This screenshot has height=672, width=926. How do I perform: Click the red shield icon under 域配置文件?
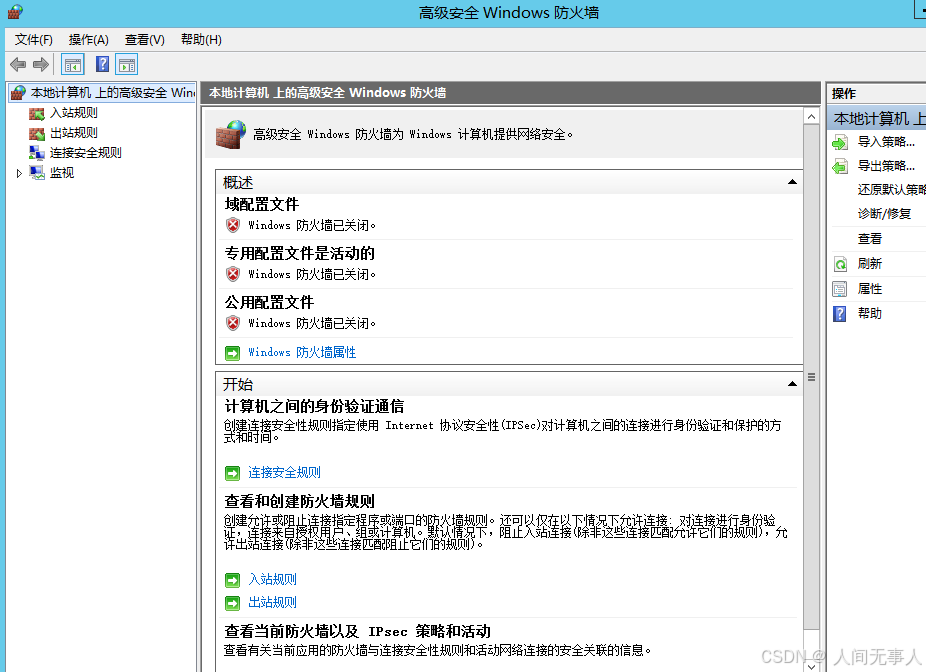coord(233,225)
